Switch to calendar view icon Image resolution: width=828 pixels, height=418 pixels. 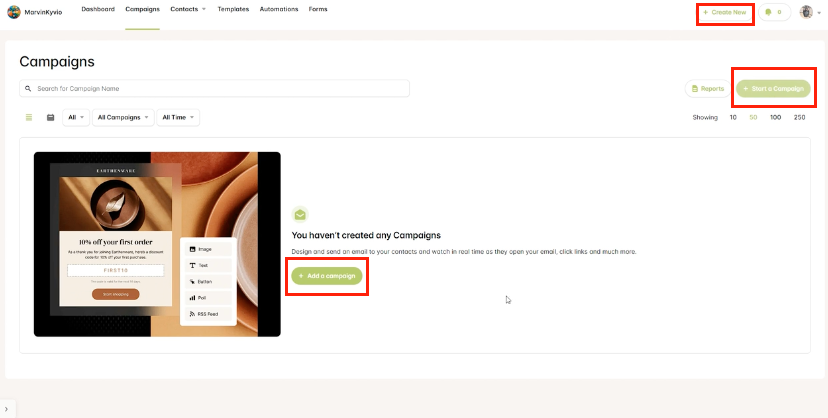pyautogui.click(x=51, y=117)
